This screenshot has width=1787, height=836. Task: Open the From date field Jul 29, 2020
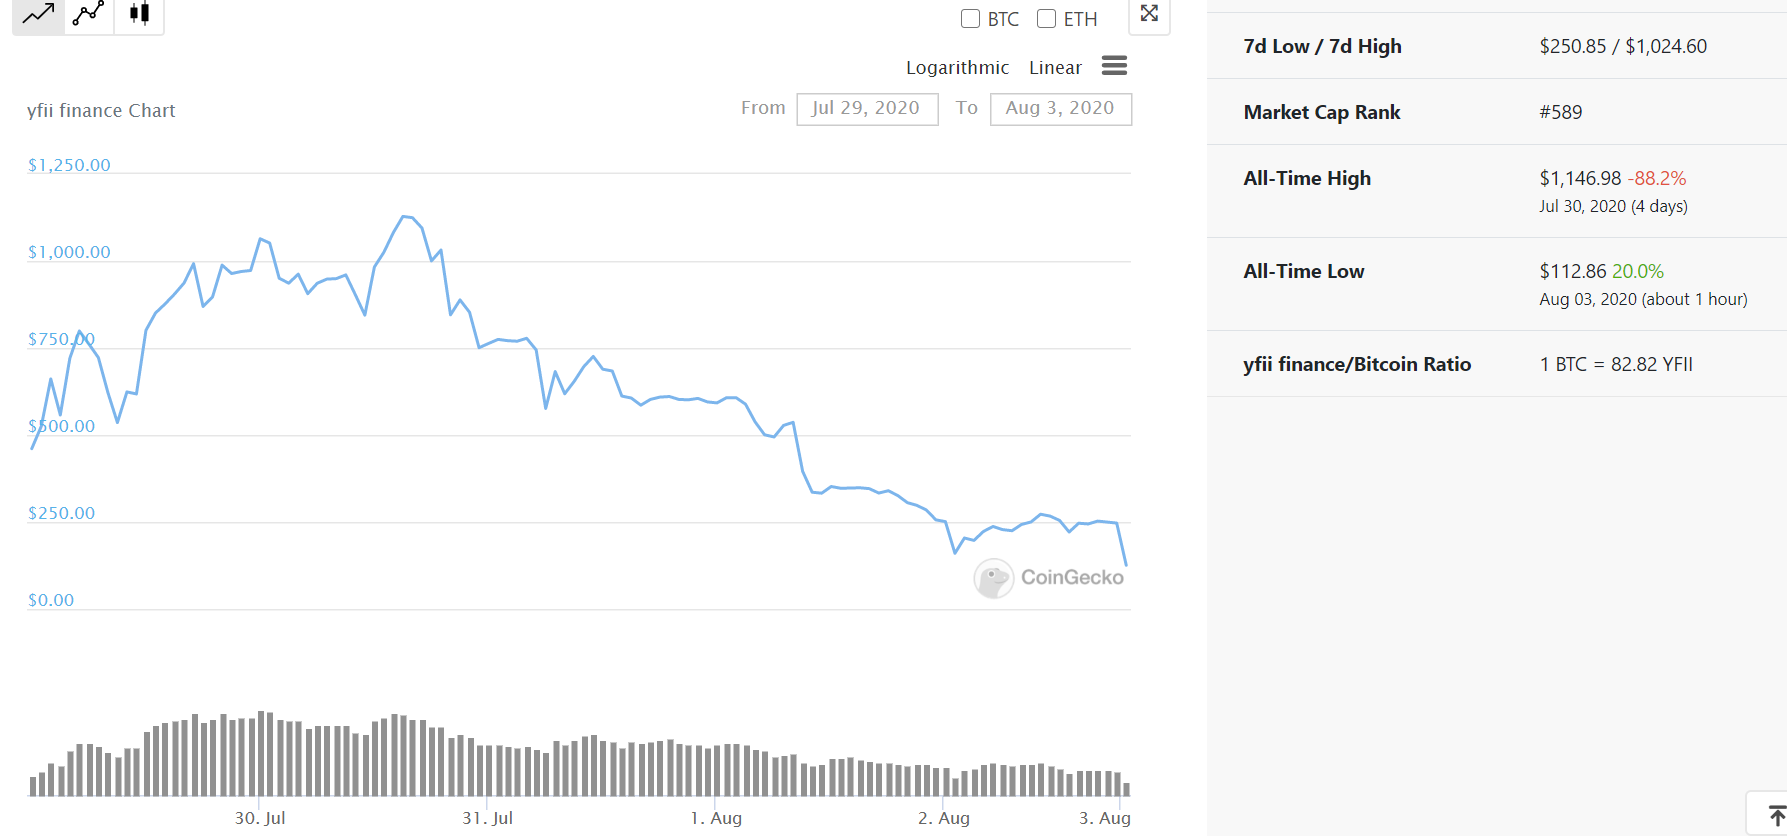[867, 109]
